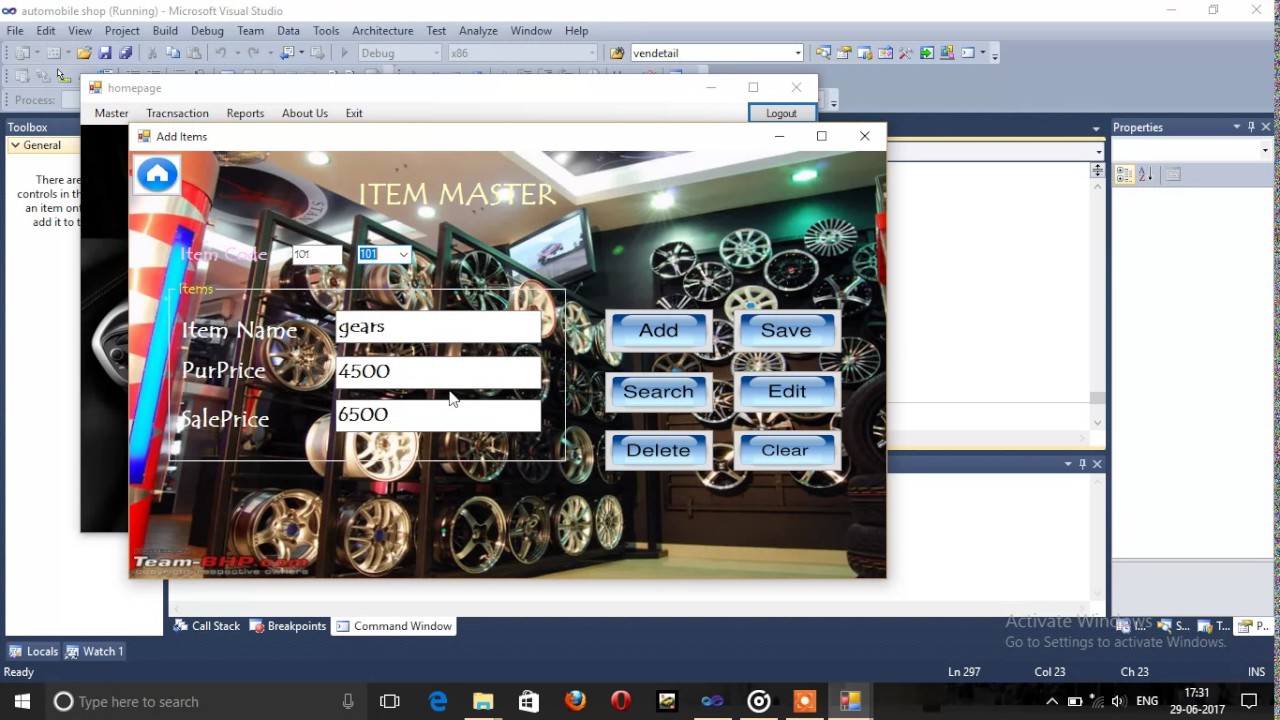Click the Delete button
Viewport: 1280px width, 720px height.
pos(658,451)
